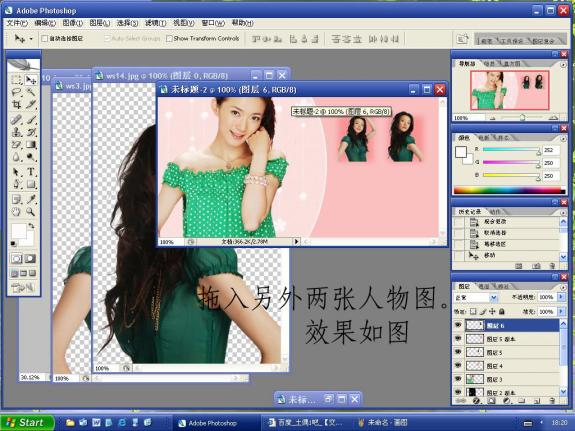The image size is (575, 431).
Task: Click the red R color slider
Action: 511,150
